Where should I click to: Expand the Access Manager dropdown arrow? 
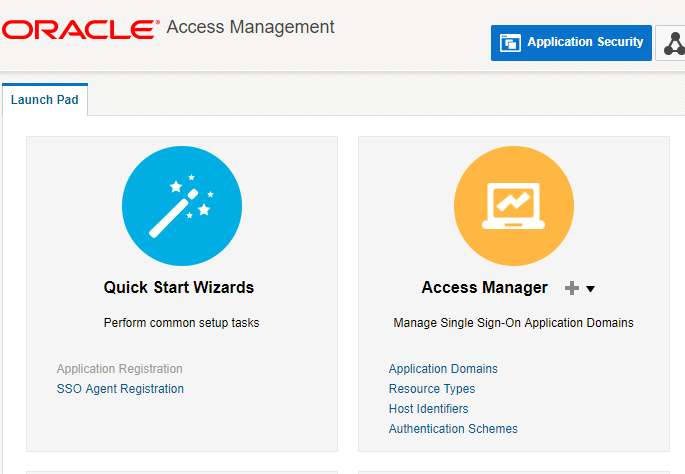click(590, 289)
